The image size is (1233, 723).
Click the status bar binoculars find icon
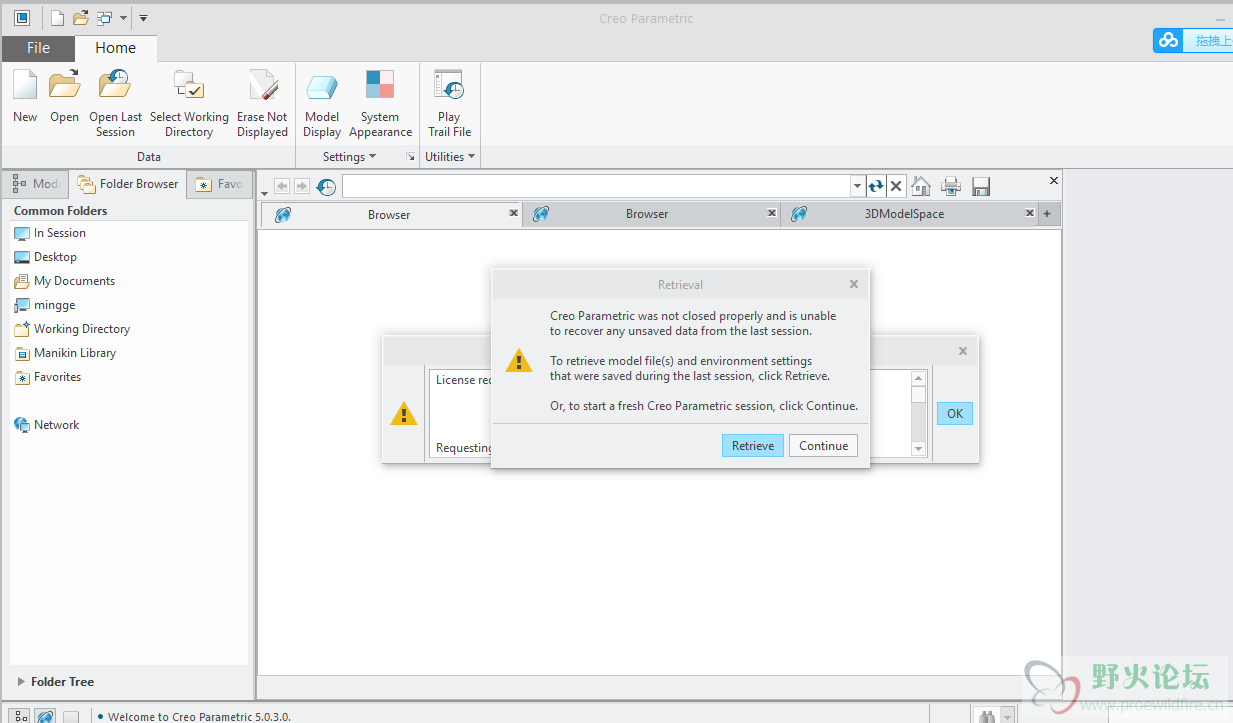tap(987, 716)
